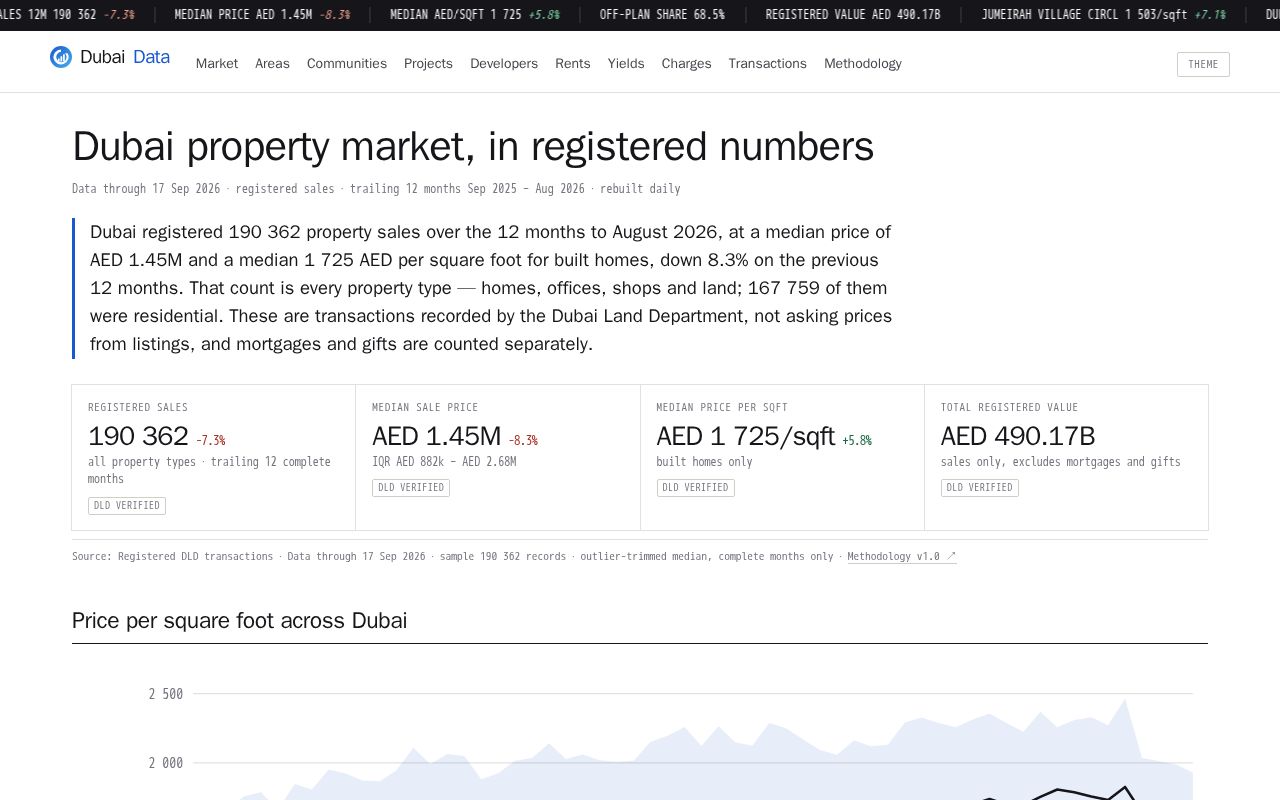Select the AED 1.45M median price figure

436,436
